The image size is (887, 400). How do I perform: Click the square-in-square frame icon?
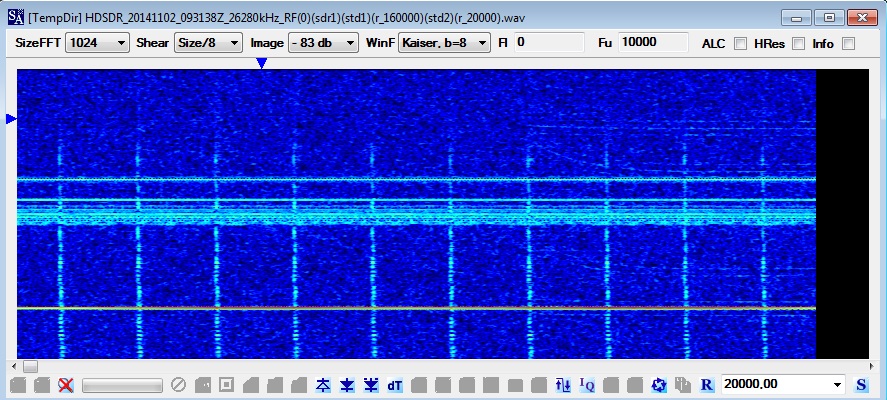226,385
